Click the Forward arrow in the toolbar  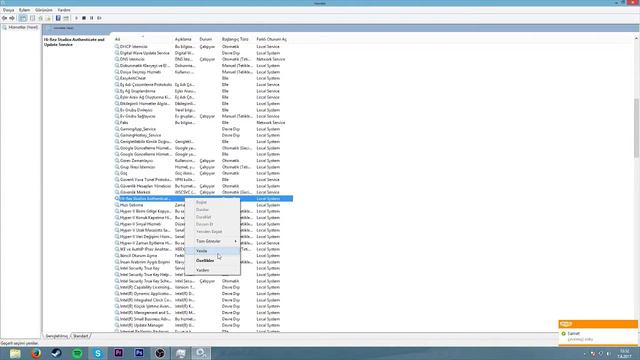pyautogui.click(x=12, y=18)
